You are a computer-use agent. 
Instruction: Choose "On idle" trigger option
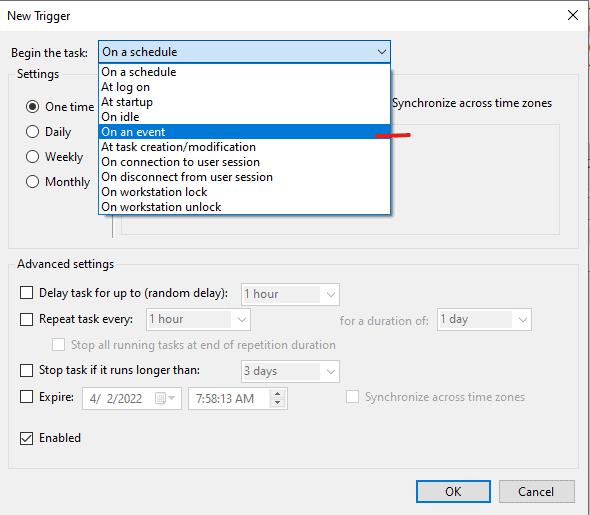244,117
